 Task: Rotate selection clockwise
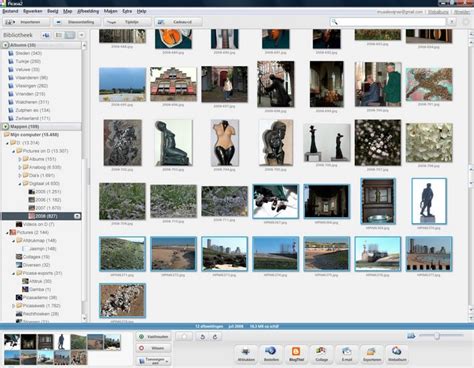coord(215,337)
